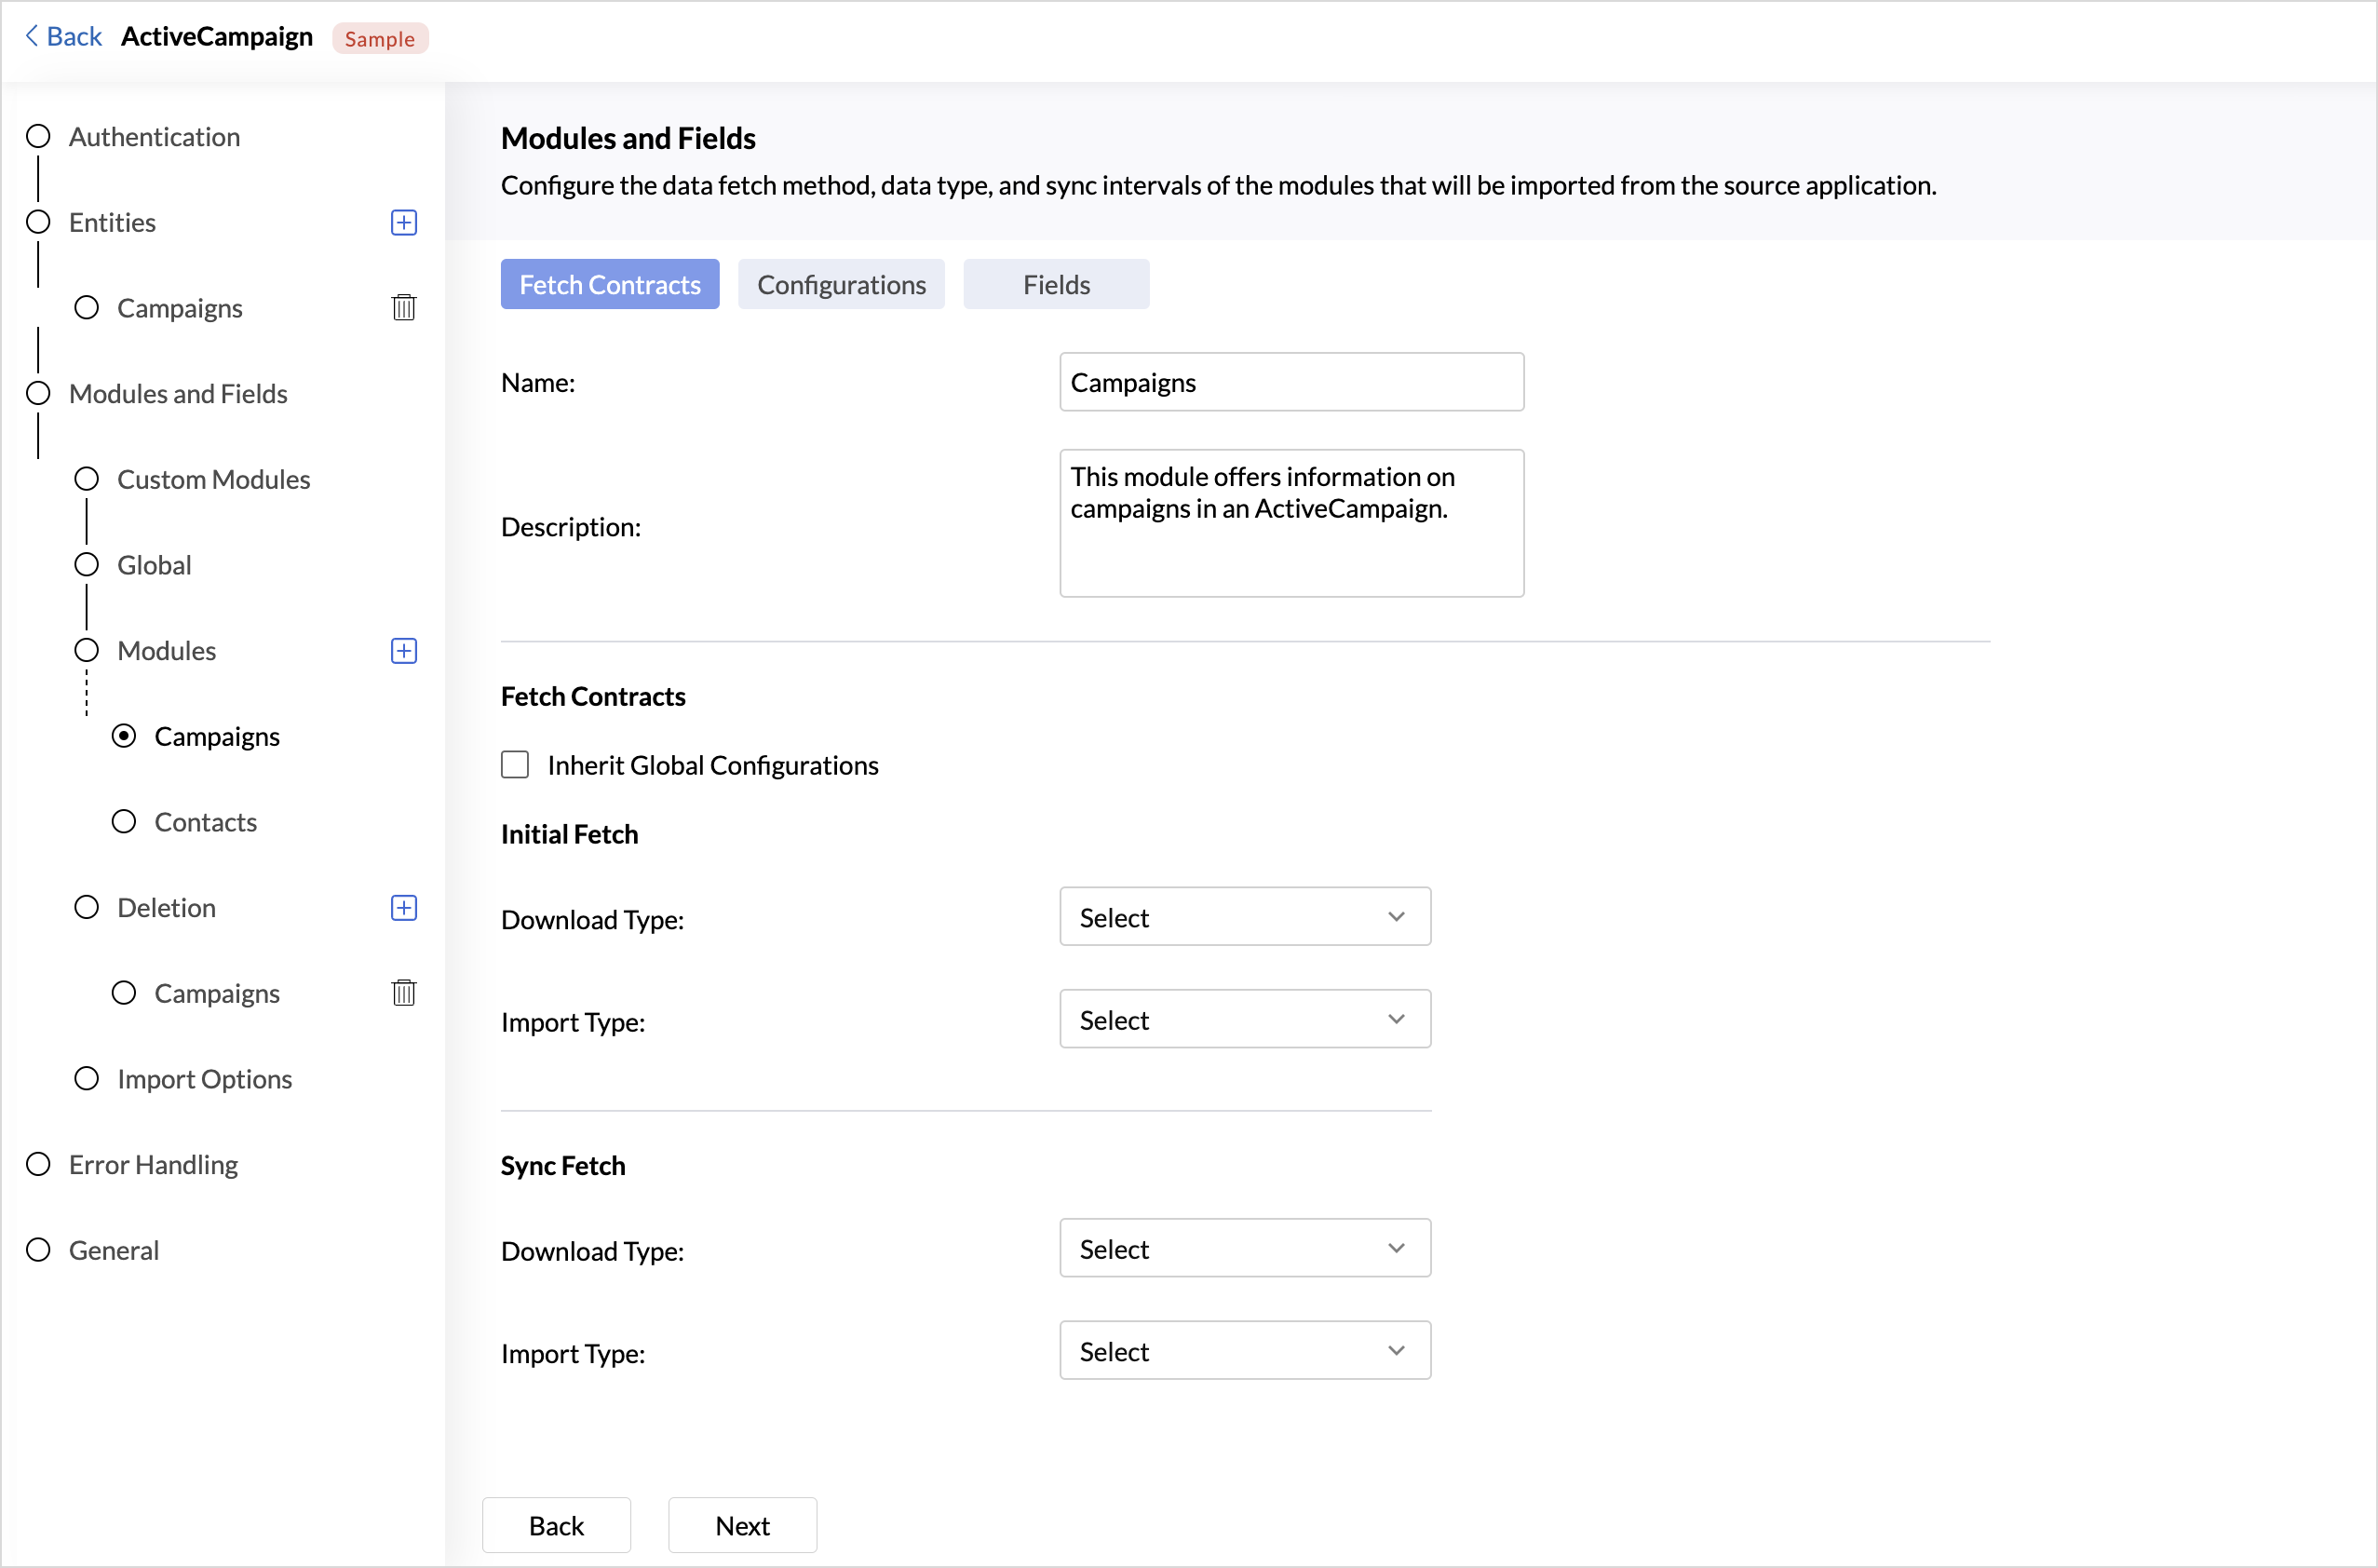
Task: Click the add icon next to Deletion
Action: click(x=403, y=908)
